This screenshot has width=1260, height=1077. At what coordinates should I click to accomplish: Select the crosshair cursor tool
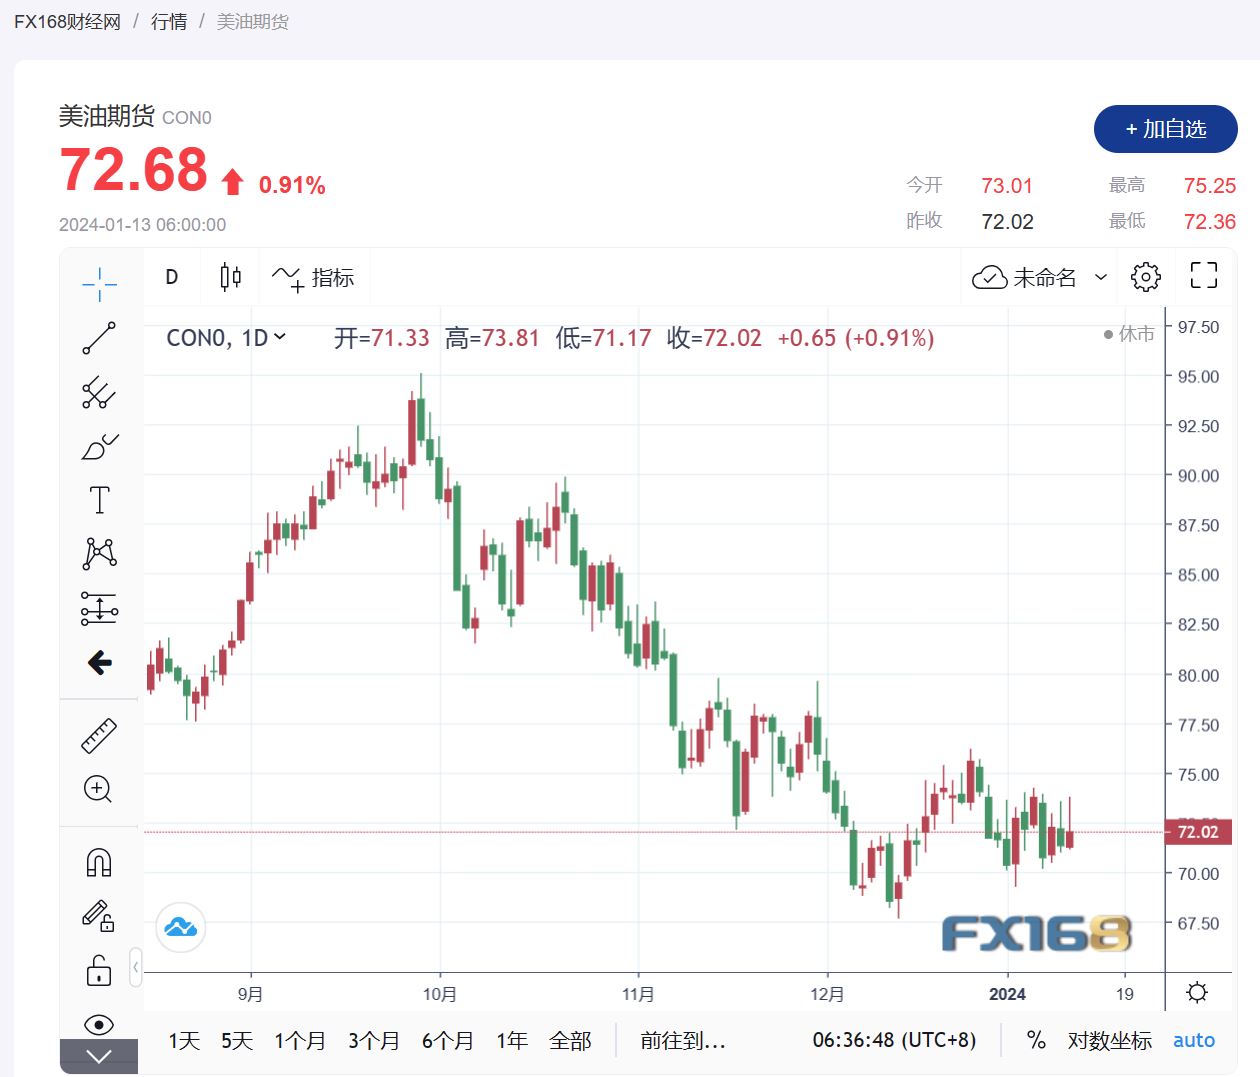click(x=99, y=284)
